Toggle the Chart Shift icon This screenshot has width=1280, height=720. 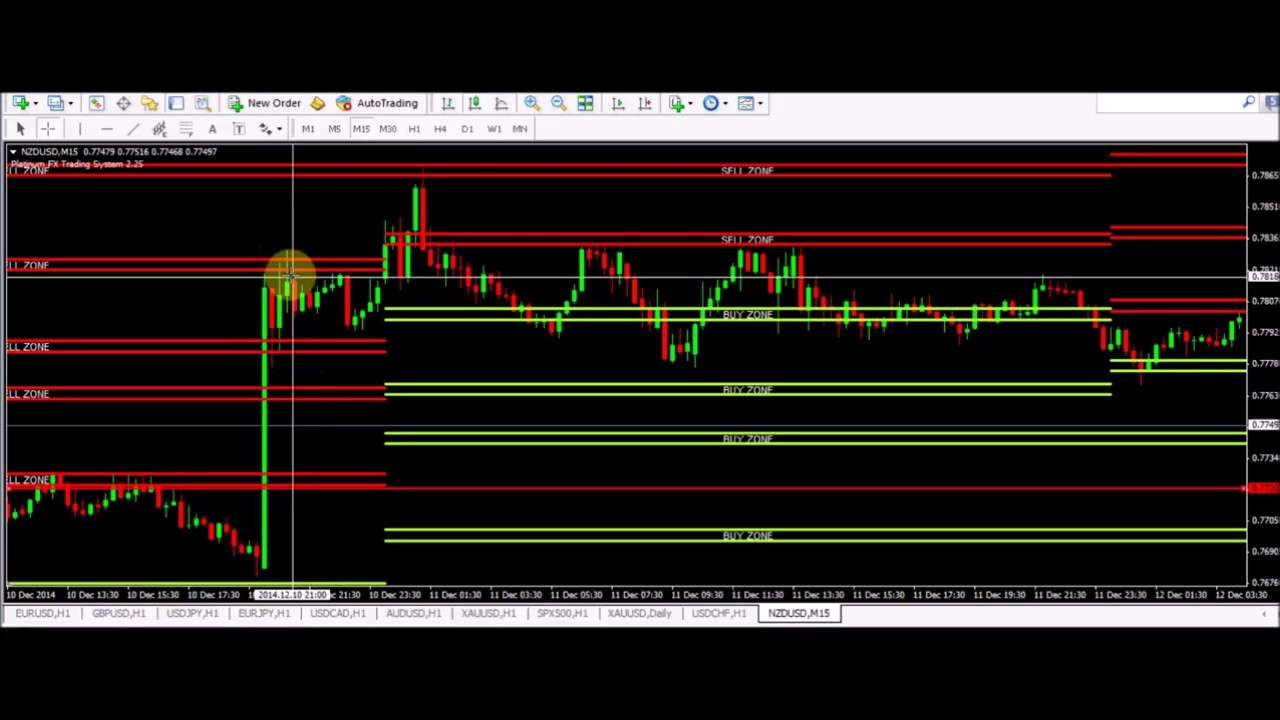click(x=645, y=103)
